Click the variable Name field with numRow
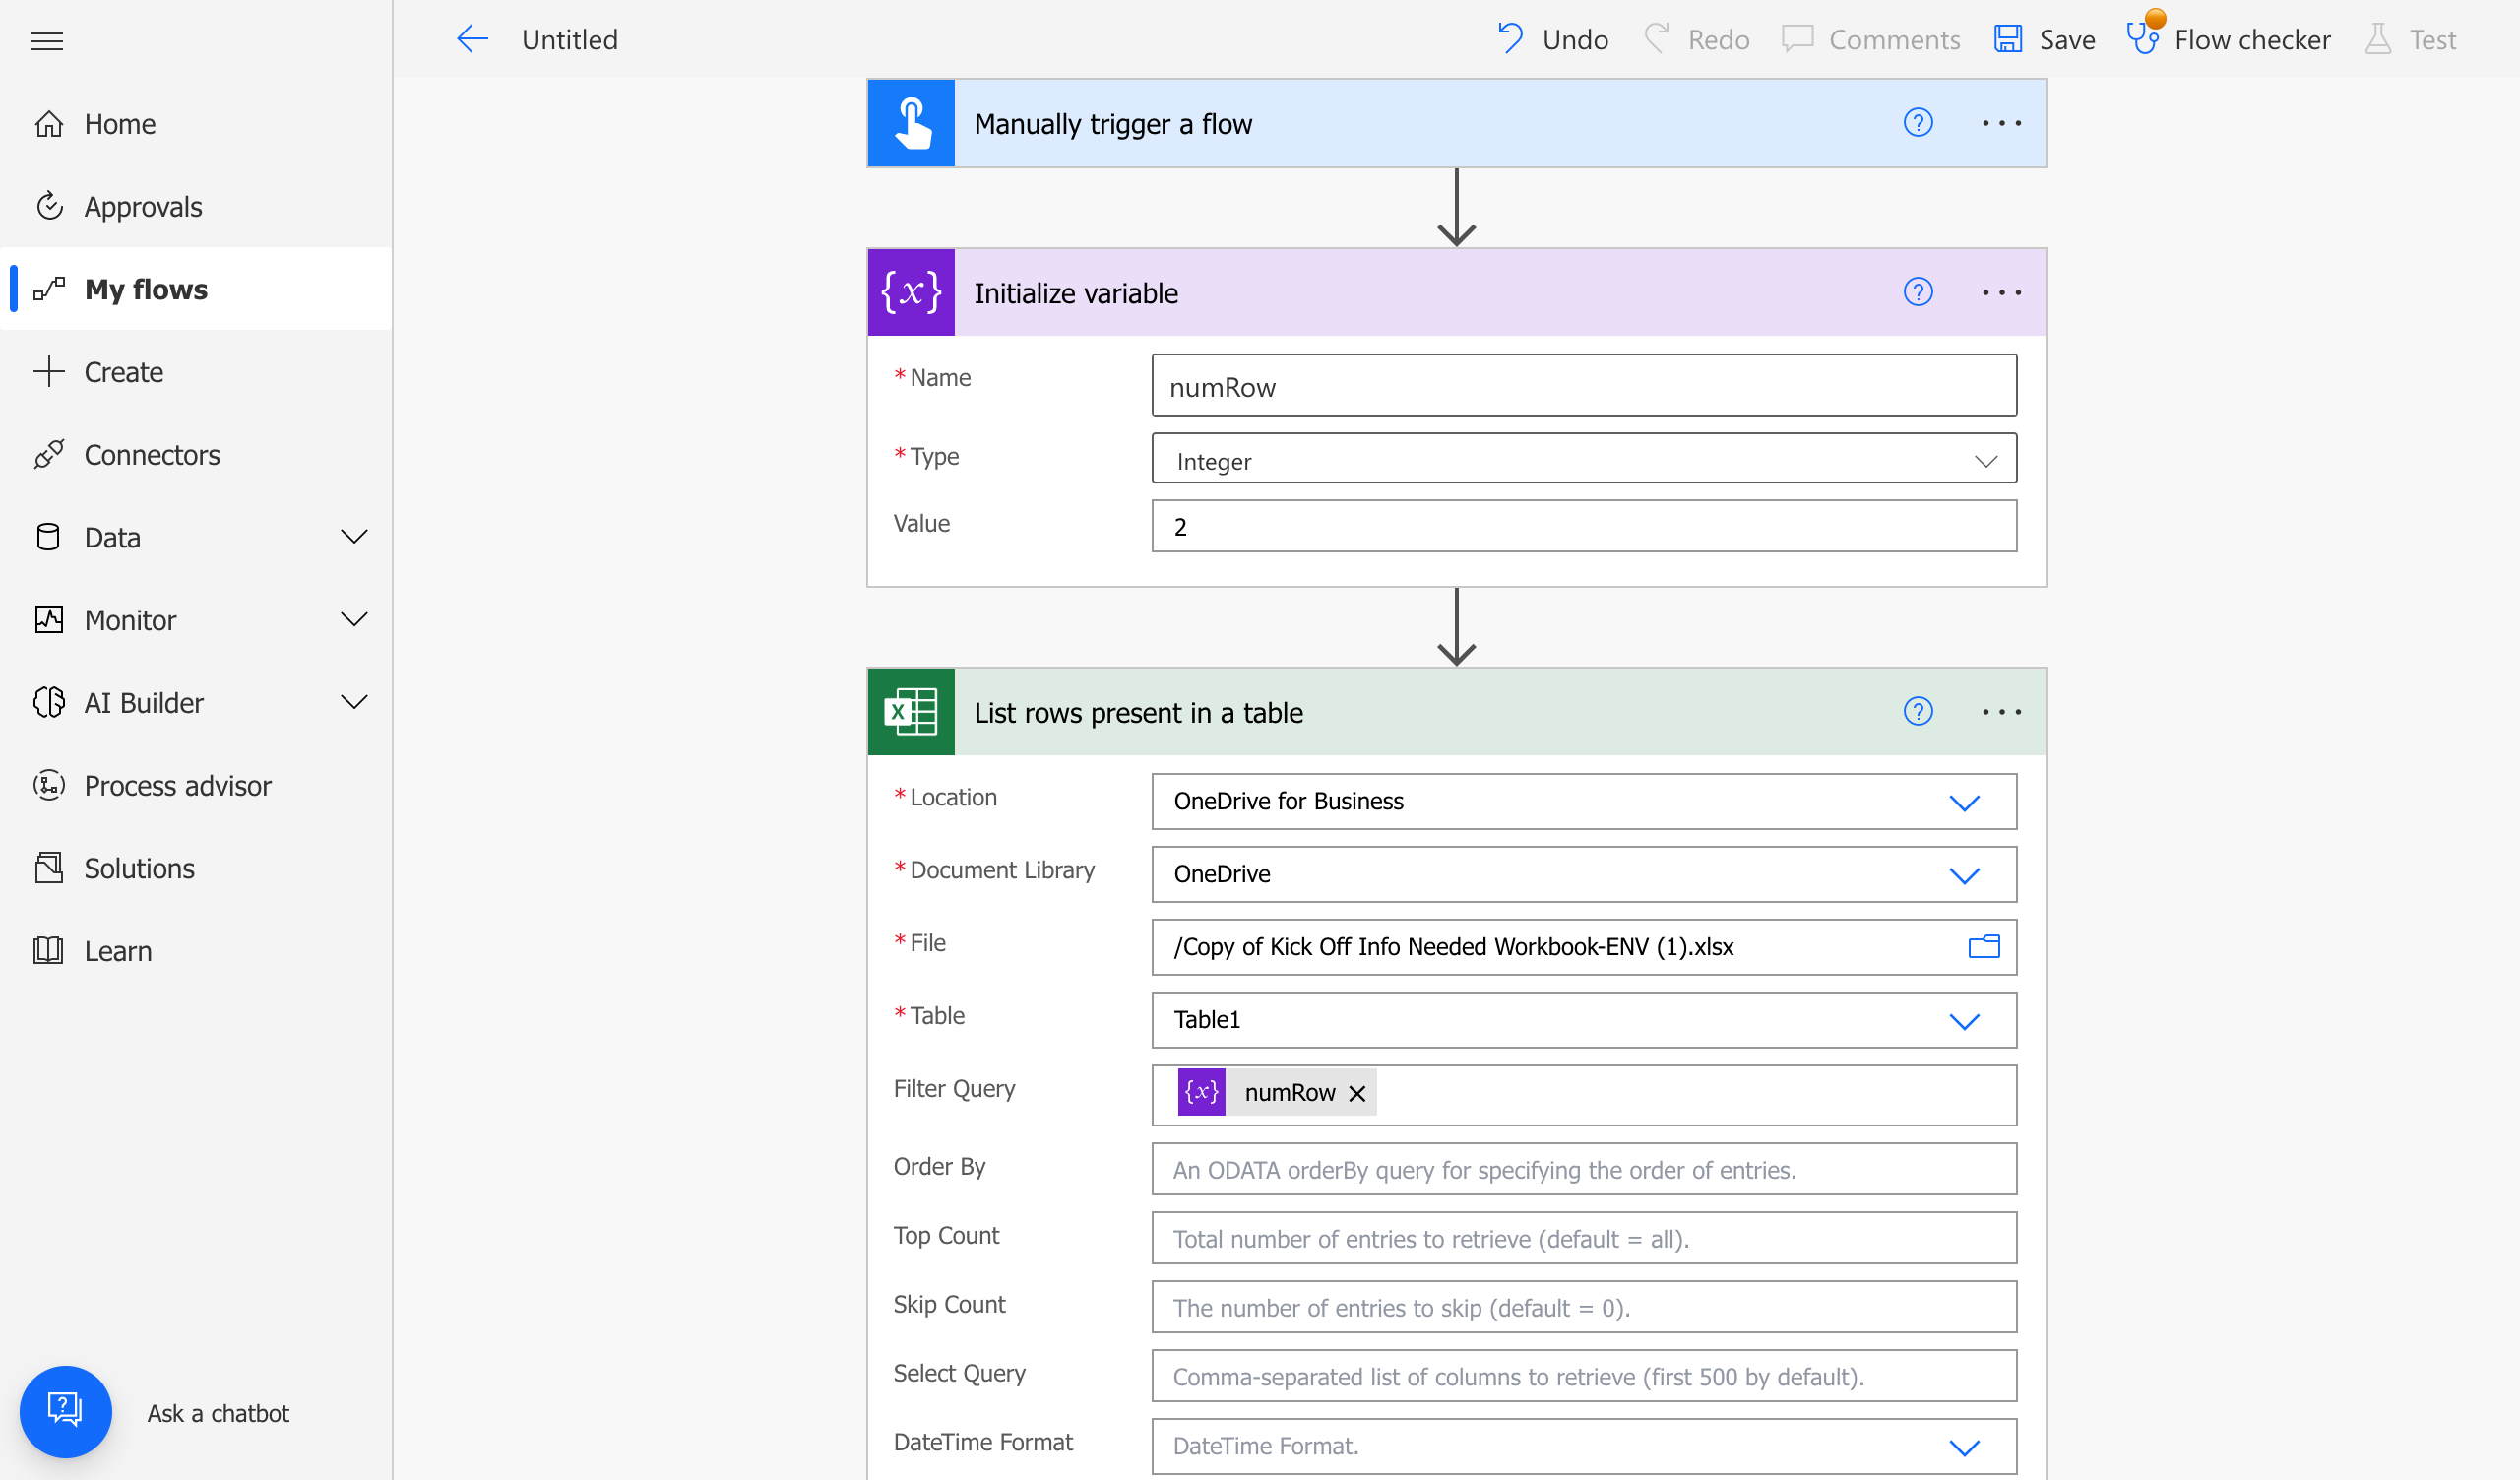2520x1480 pixels. coord(1584,385)
